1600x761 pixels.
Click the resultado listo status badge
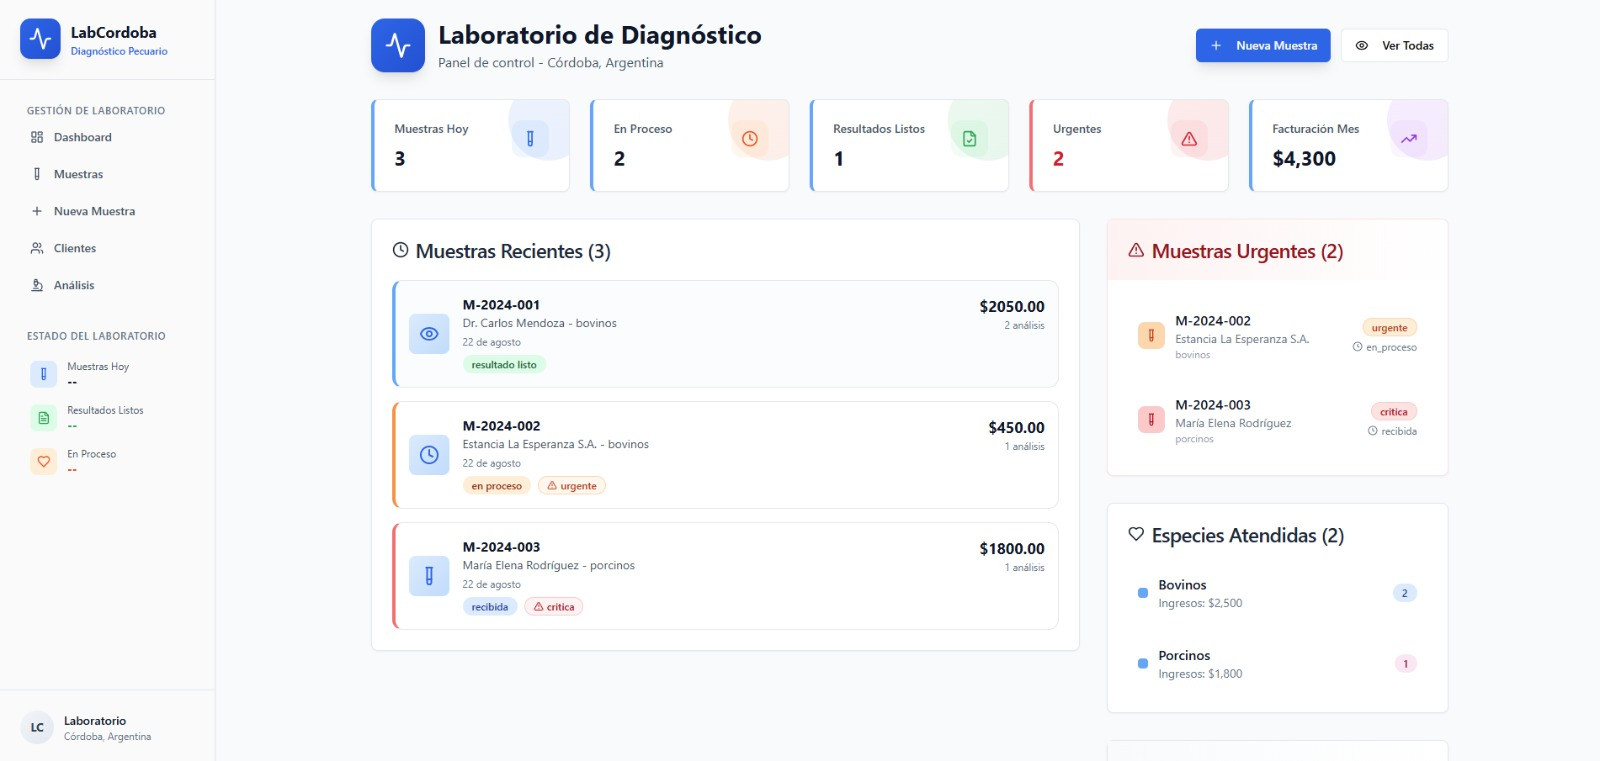pos(504,365)
